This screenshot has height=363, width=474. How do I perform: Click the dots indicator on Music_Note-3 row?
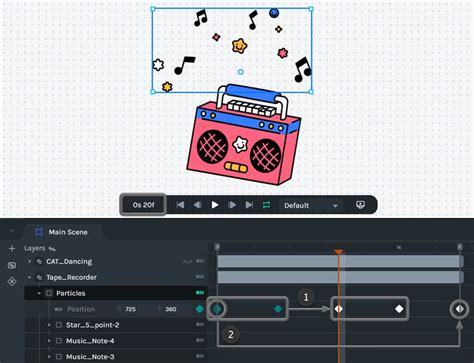click(200, 356)
